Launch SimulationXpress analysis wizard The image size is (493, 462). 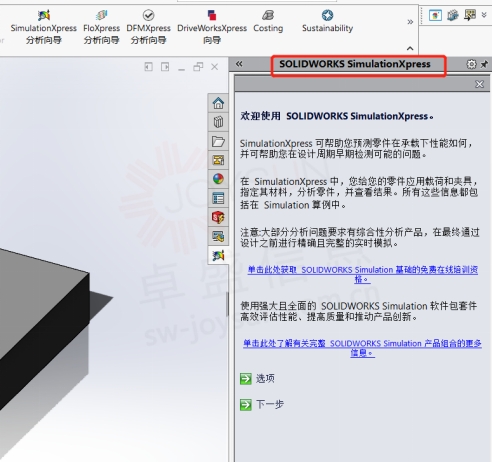[44, 27]
